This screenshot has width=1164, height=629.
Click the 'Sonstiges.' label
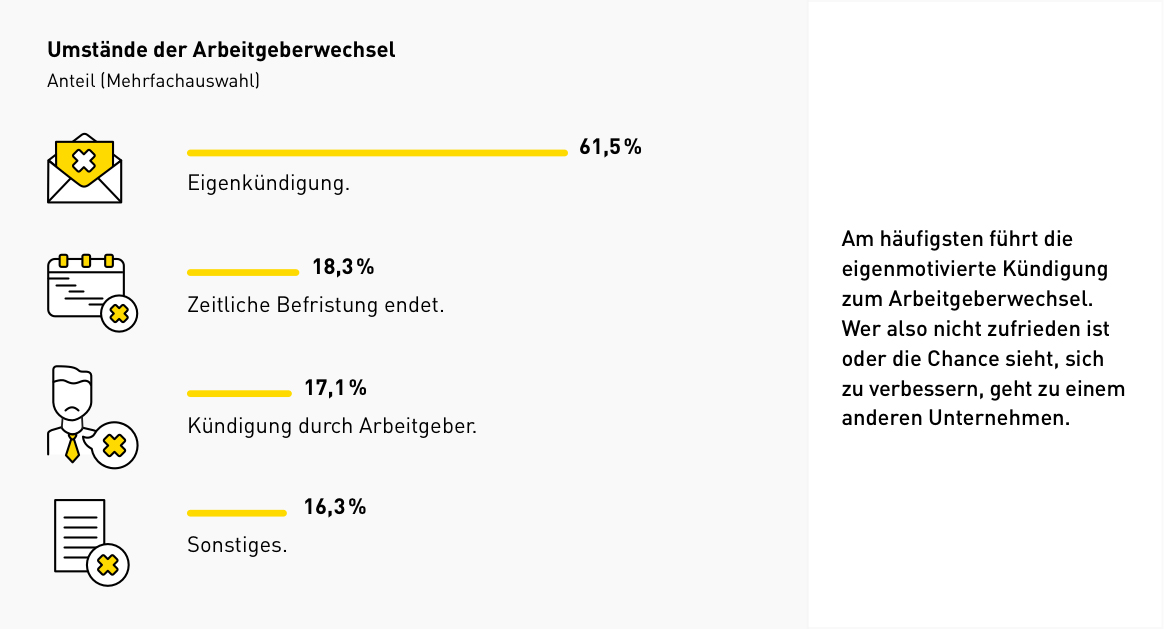tap(237, 545)
